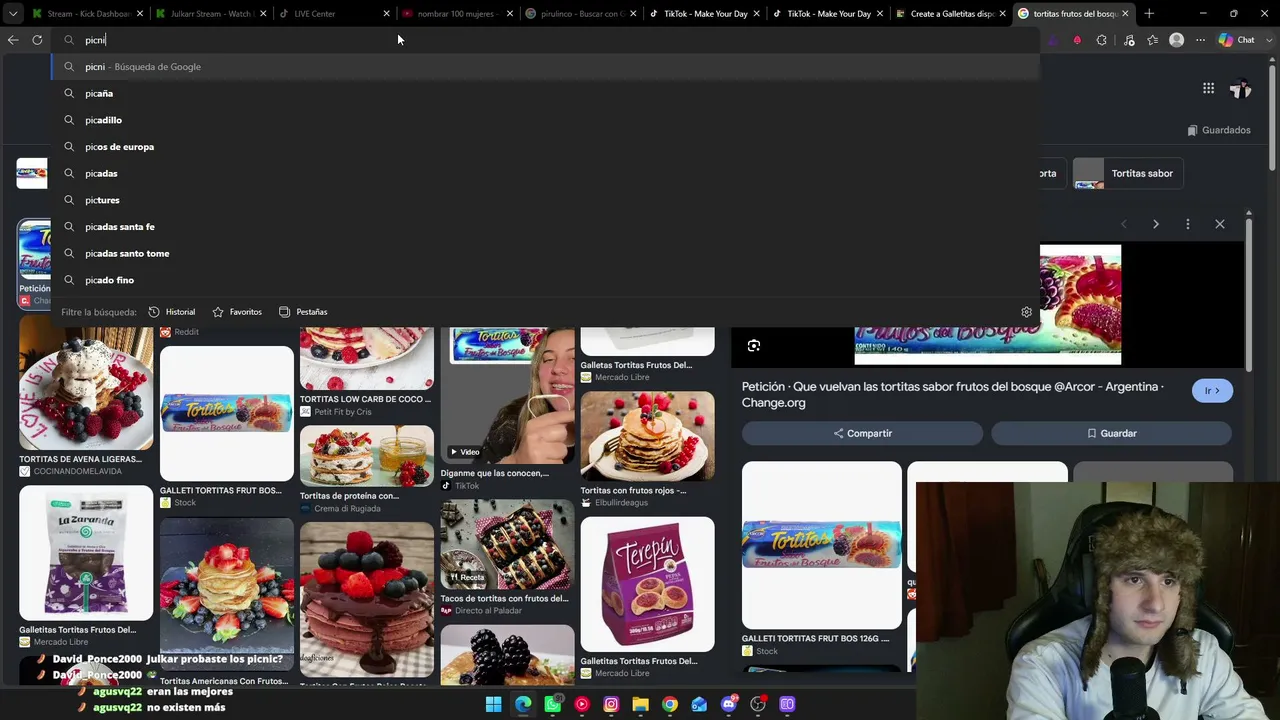Screen dimensions: 1280x720
Task: Choose the 'picado fino' suggestion
Action: click(545, 280)
